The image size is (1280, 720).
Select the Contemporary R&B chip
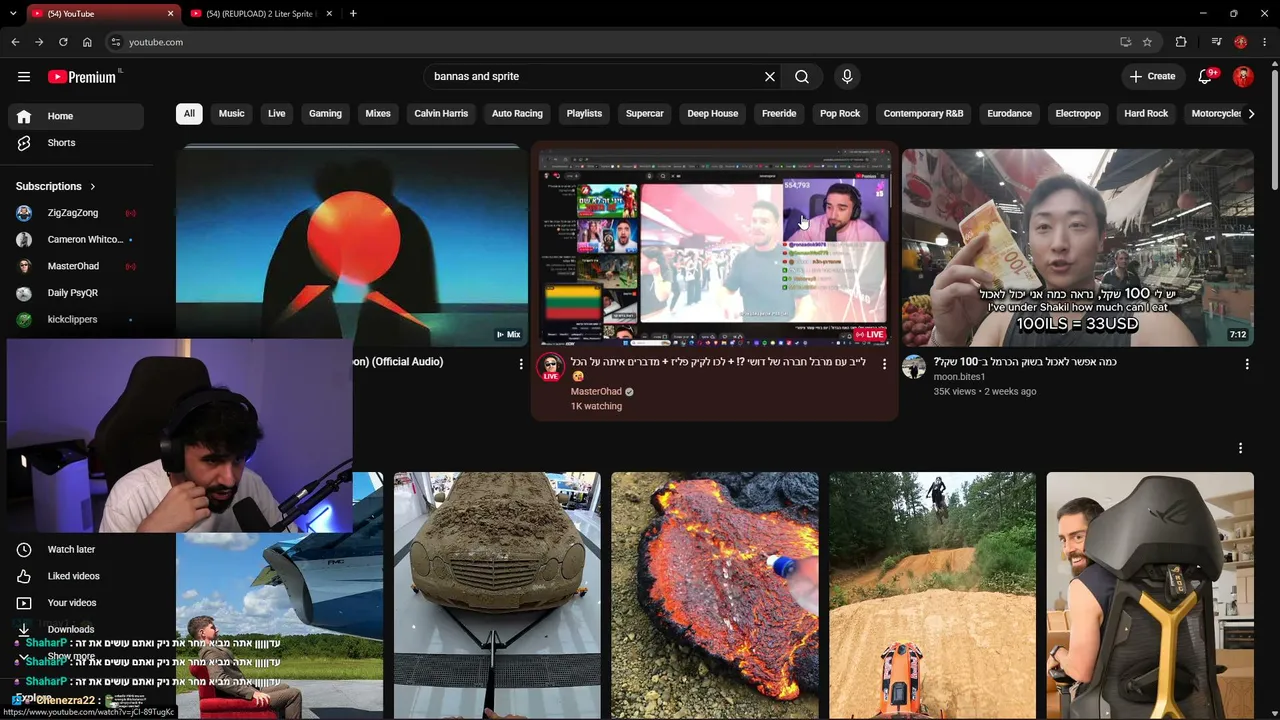(x=924, y=114)
